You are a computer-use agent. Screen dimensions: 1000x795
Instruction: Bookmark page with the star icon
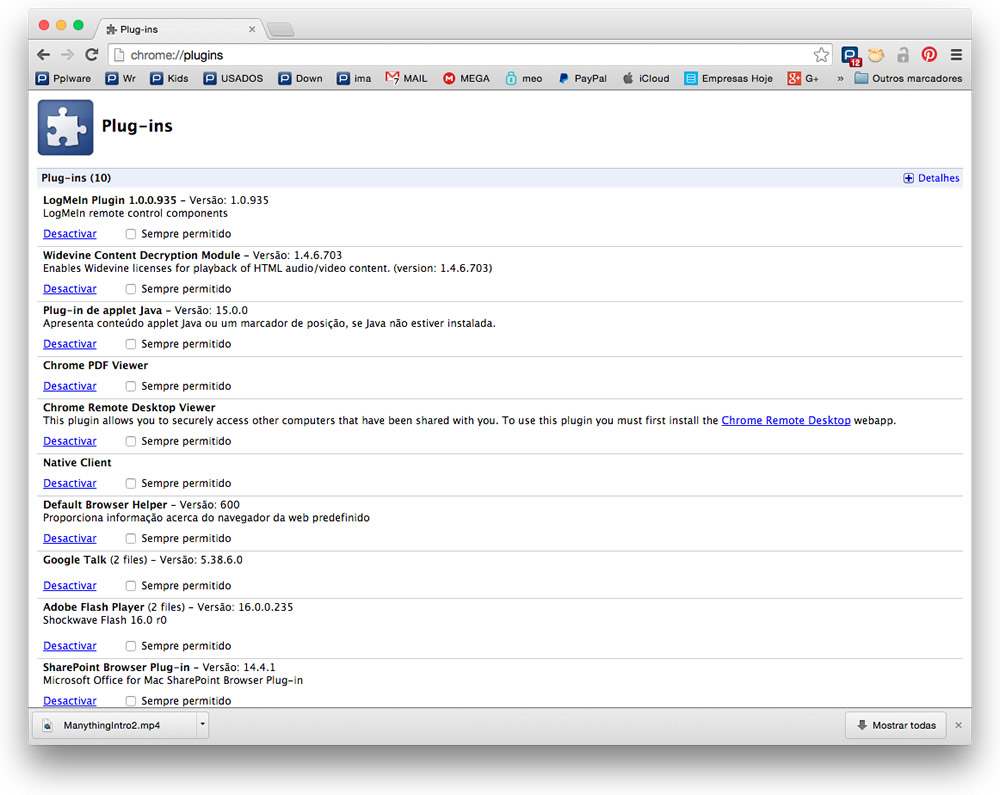coord(821,55)
